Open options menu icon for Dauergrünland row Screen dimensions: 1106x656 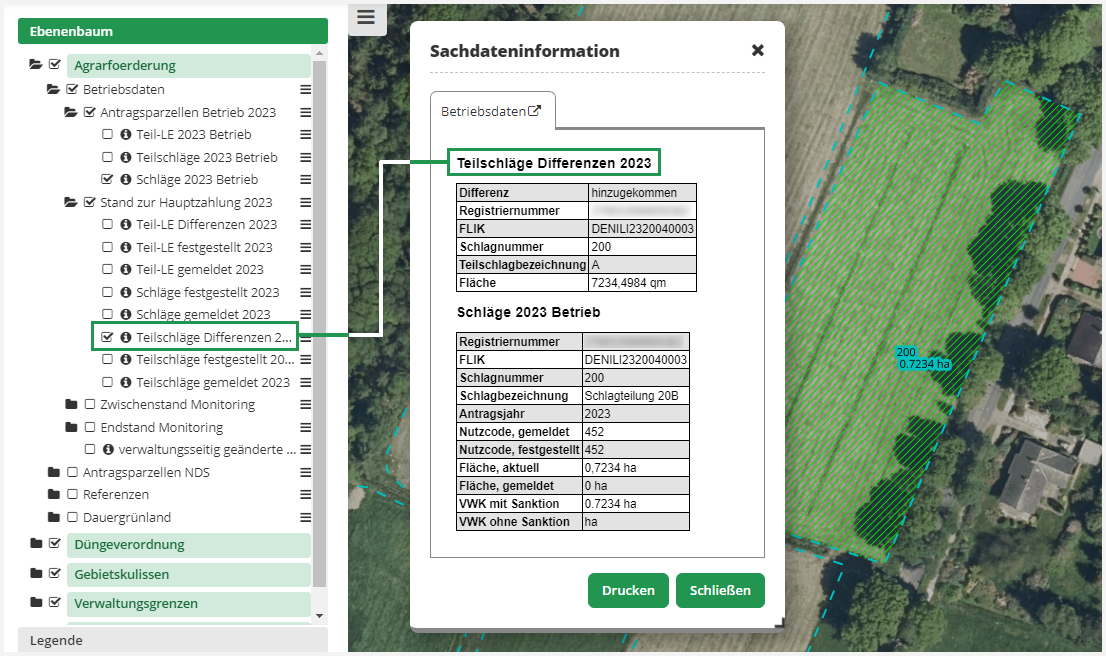click(306, 518)
